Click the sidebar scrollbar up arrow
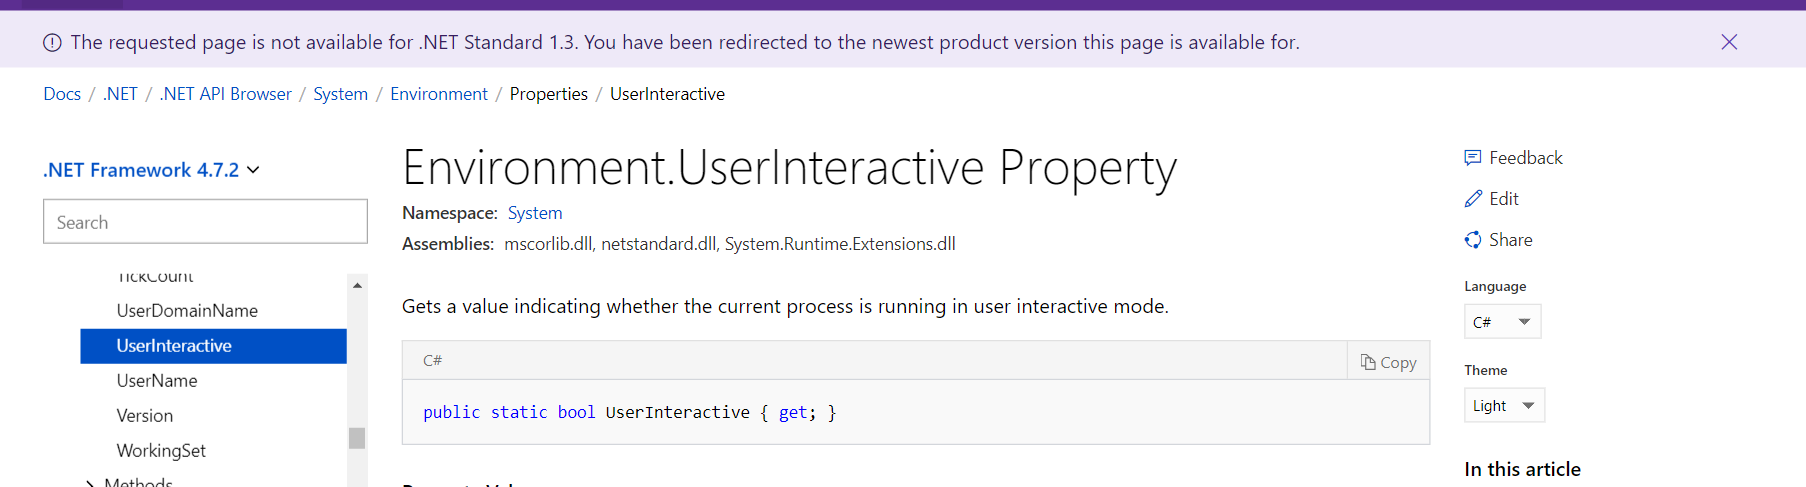The image size is (1806, 487). 357,285
